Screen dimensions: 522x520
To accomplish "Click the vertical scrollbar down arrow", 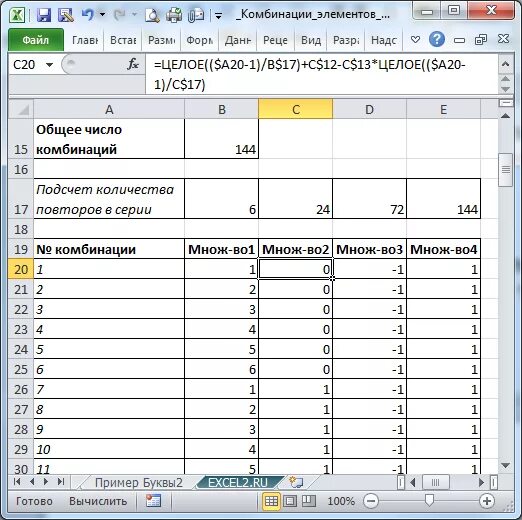I will click(x=506, y=465).
